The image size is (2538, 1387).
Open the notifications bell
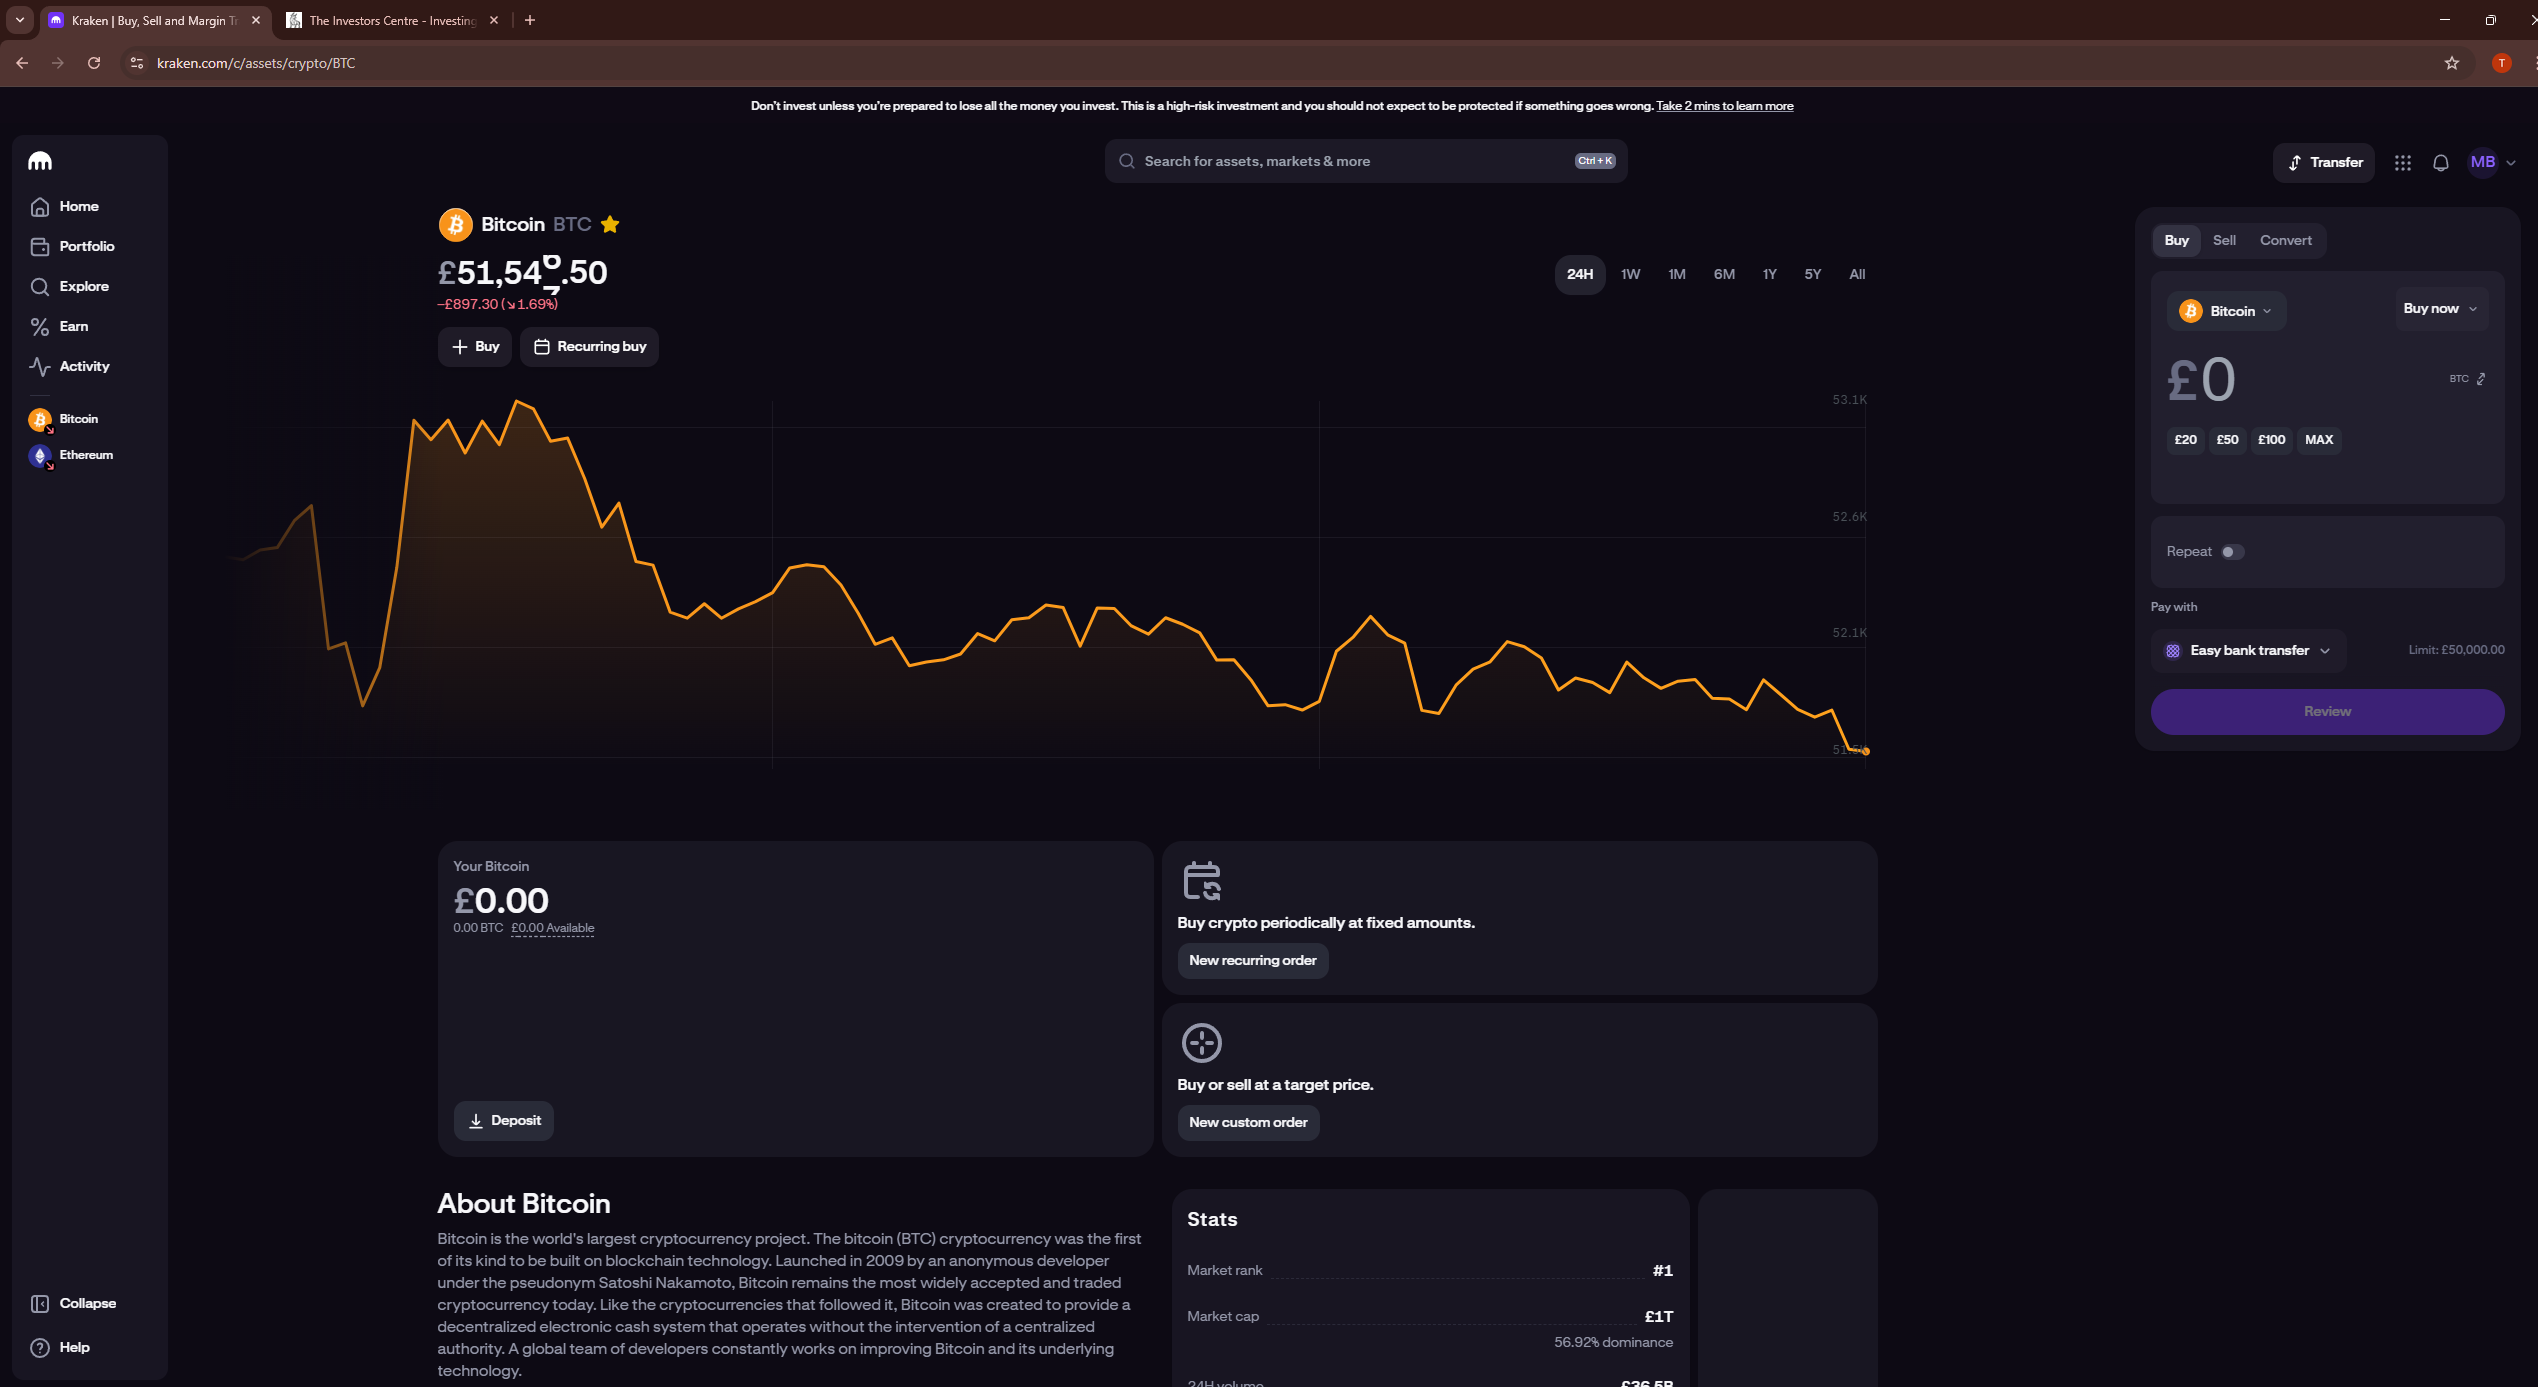tap(2441, 162)
